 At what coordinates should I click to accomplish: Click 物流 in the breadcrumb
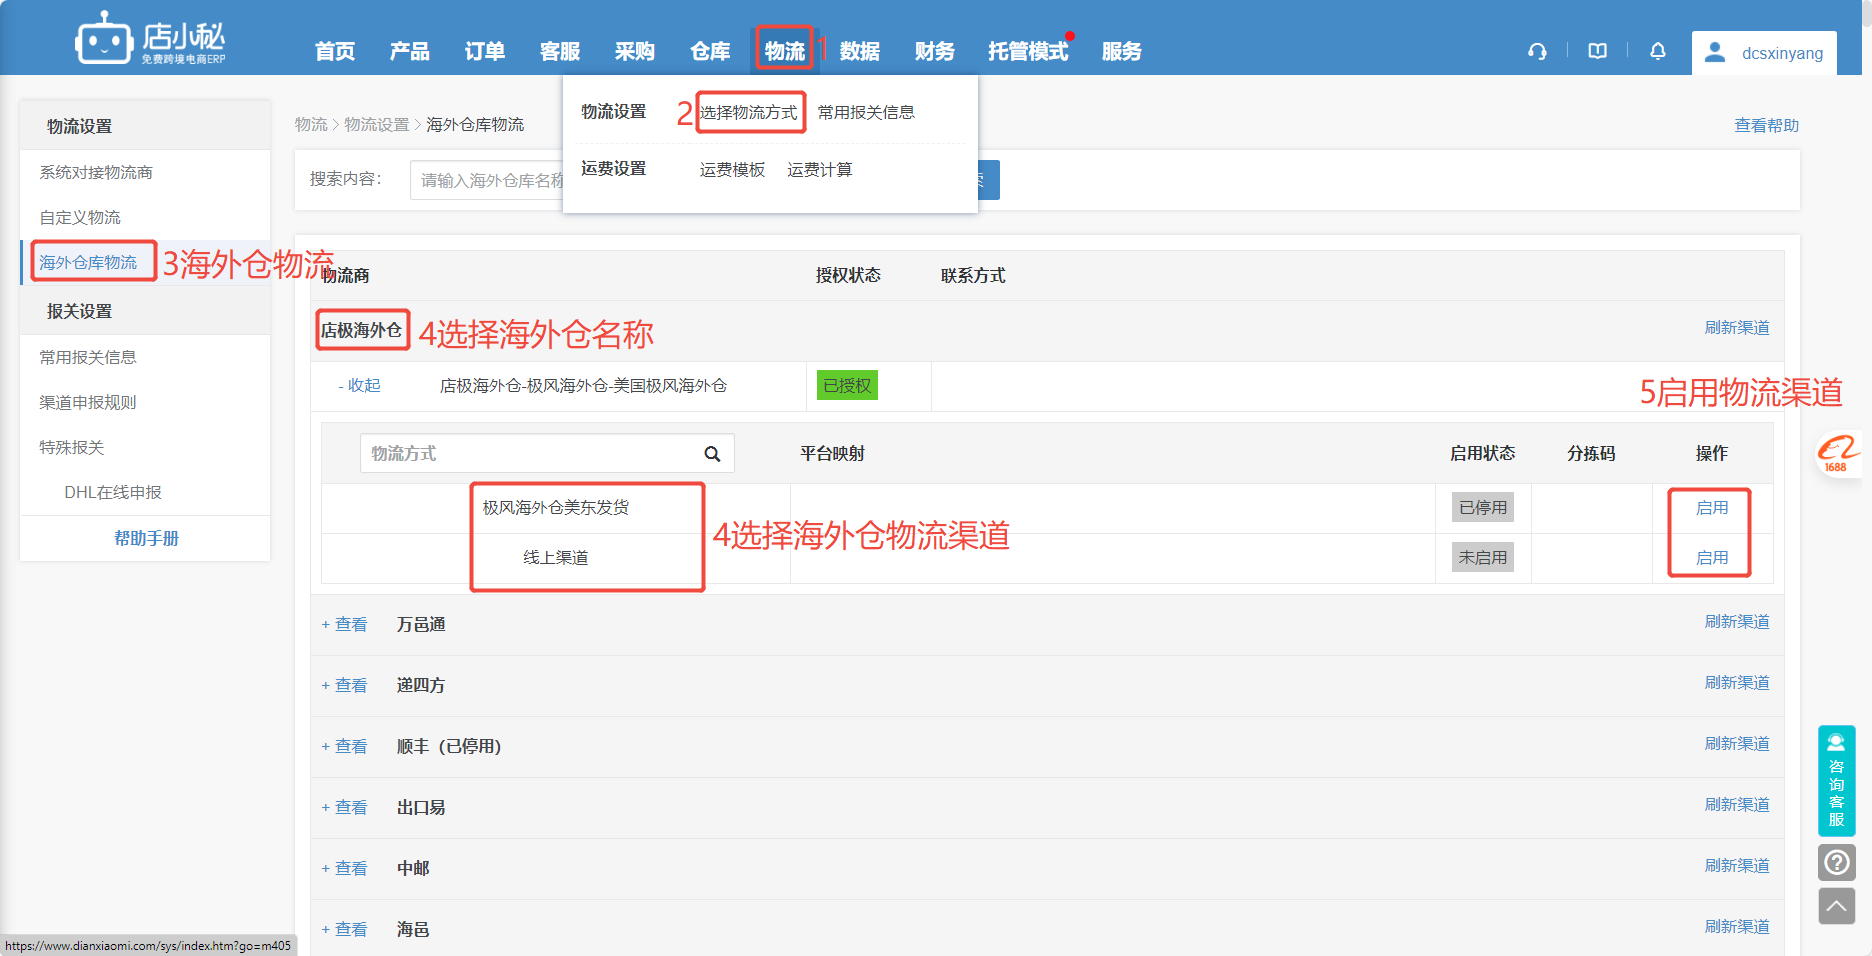(311, 125)
